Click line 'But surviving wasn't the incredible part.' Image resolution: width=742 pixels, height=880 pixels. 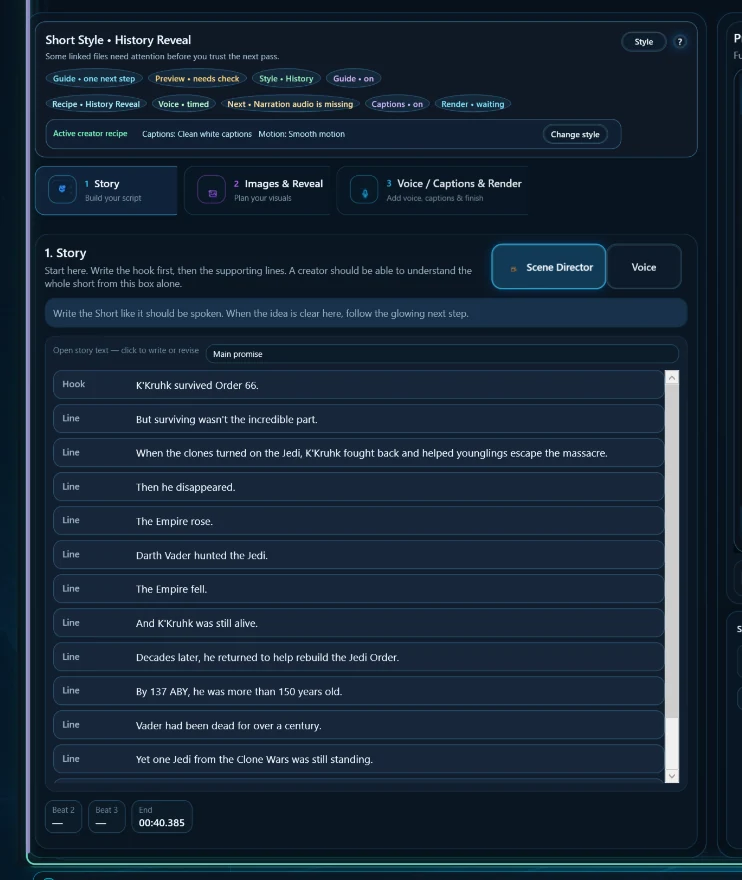click(359, 419)
